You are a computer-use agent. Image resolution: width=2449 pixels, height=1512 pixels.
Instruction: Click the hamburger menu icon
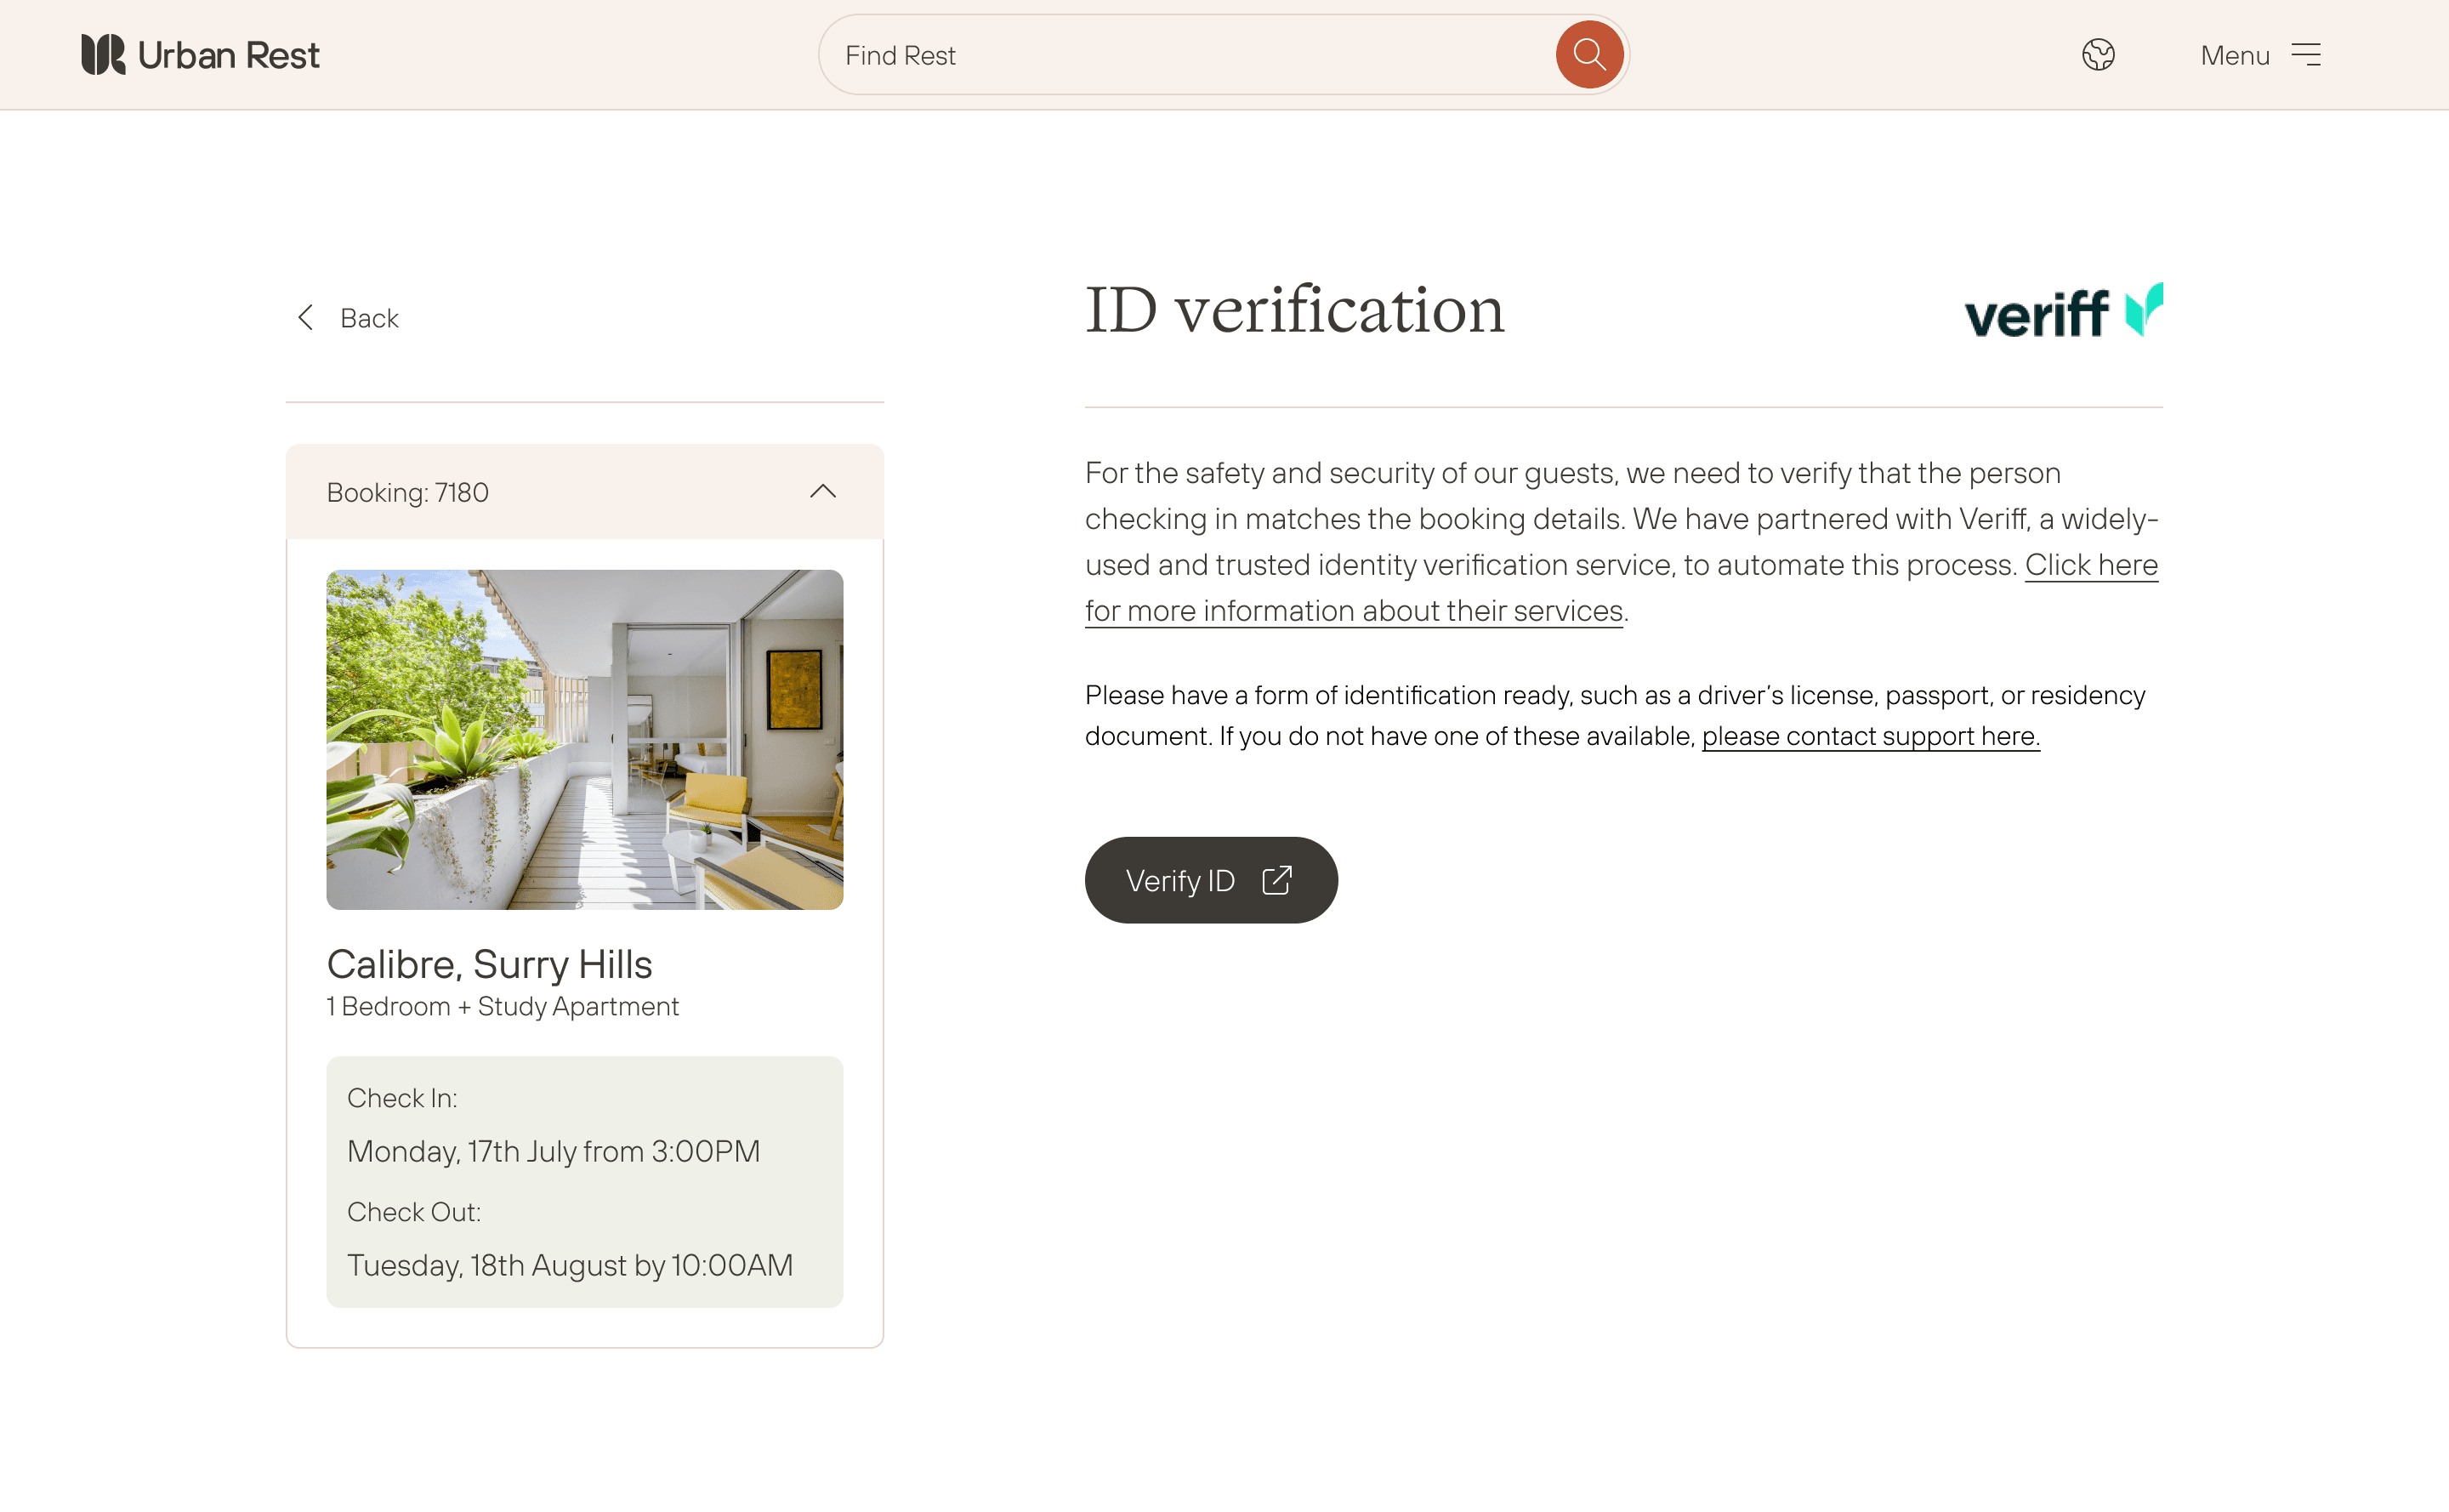[2307, 54]
